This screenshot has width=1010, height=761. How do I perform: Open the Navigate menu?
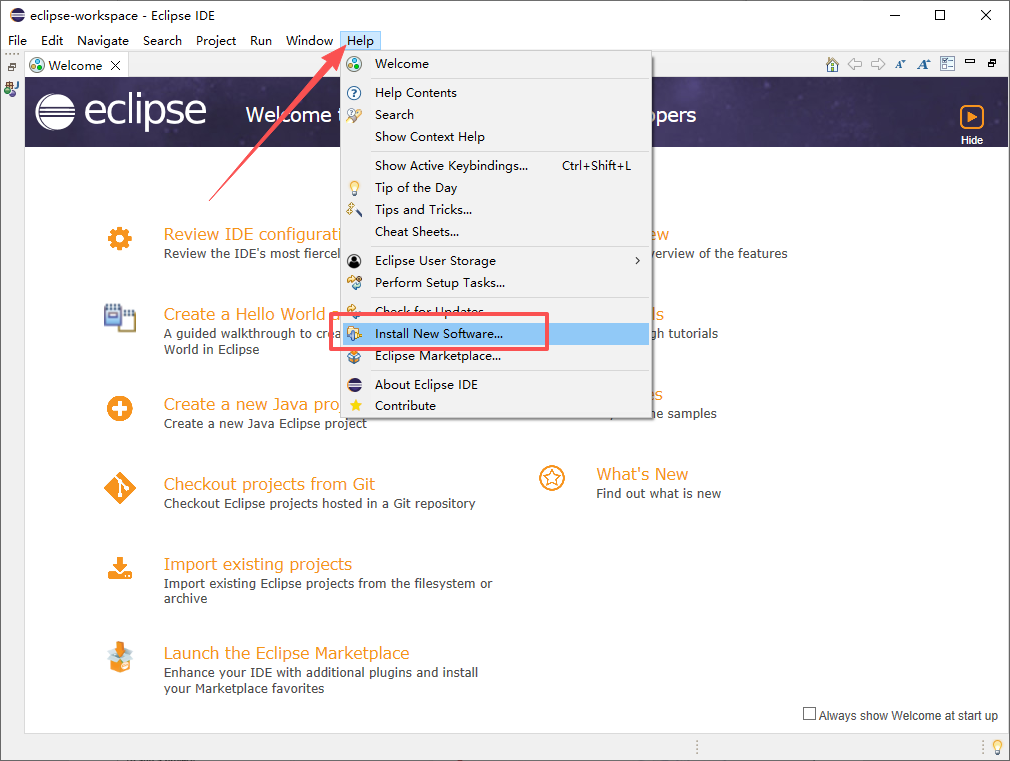[x=103, y=41]
